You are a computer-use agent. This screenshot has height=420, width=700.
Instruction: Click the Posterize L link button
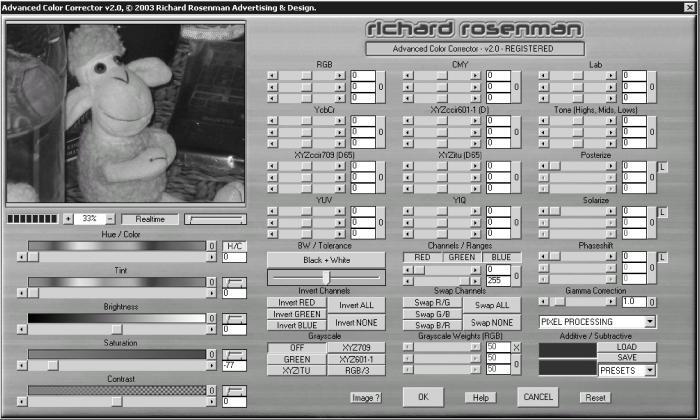pos(662,167)
